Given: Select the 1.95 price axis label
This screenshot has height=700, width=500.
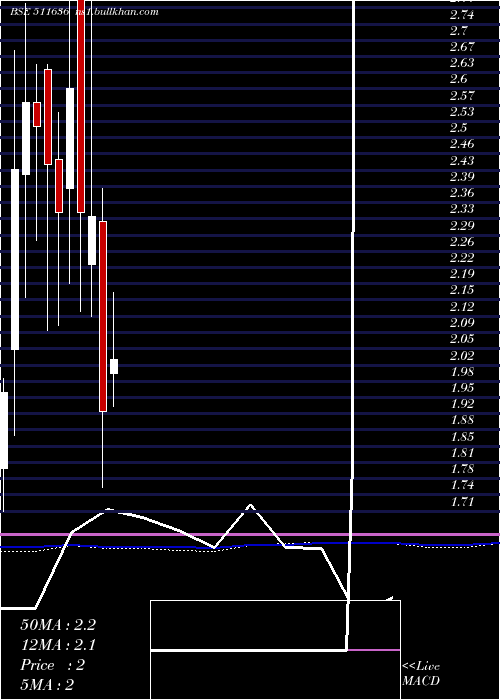Looking at the screenshot, I should pyautogui.click(x=462, y=388).
